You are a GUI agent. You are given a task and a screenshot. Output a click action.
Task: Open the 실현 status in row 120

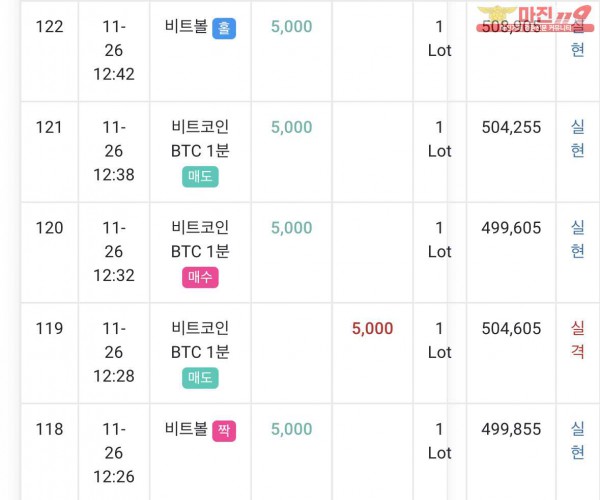[x=577, y=239]
